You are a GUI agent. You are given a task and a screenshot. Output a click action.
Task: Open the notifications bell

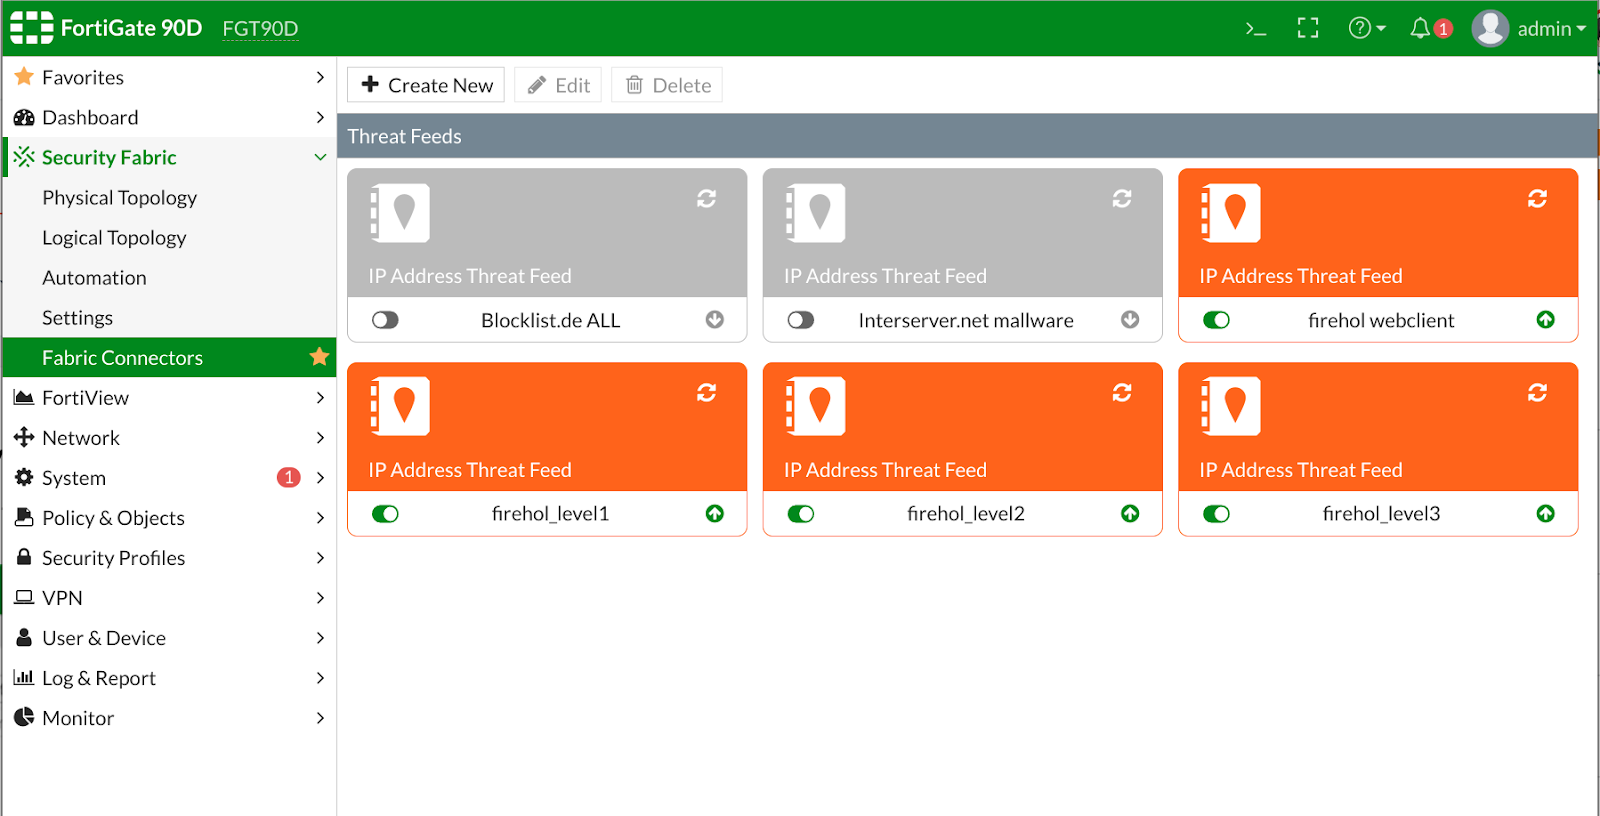(1420, 28)
